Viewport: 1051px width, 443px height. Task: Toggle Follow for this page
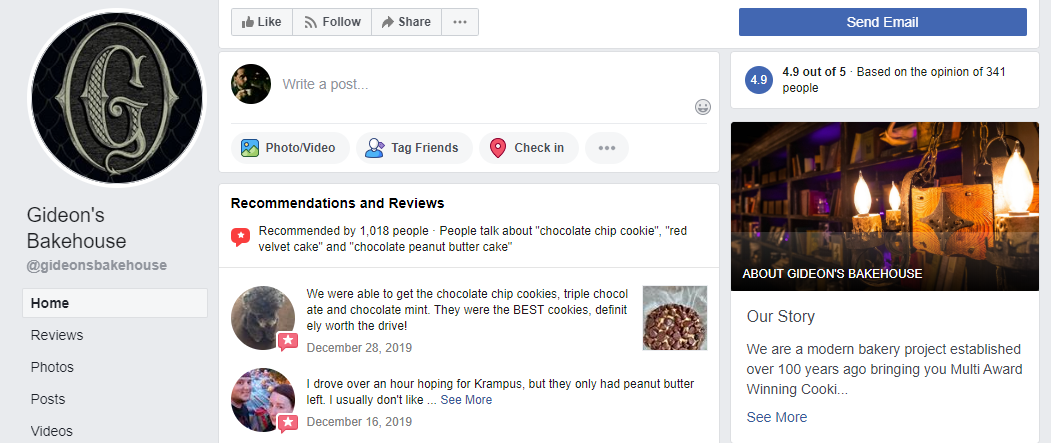tap(332, 22)
